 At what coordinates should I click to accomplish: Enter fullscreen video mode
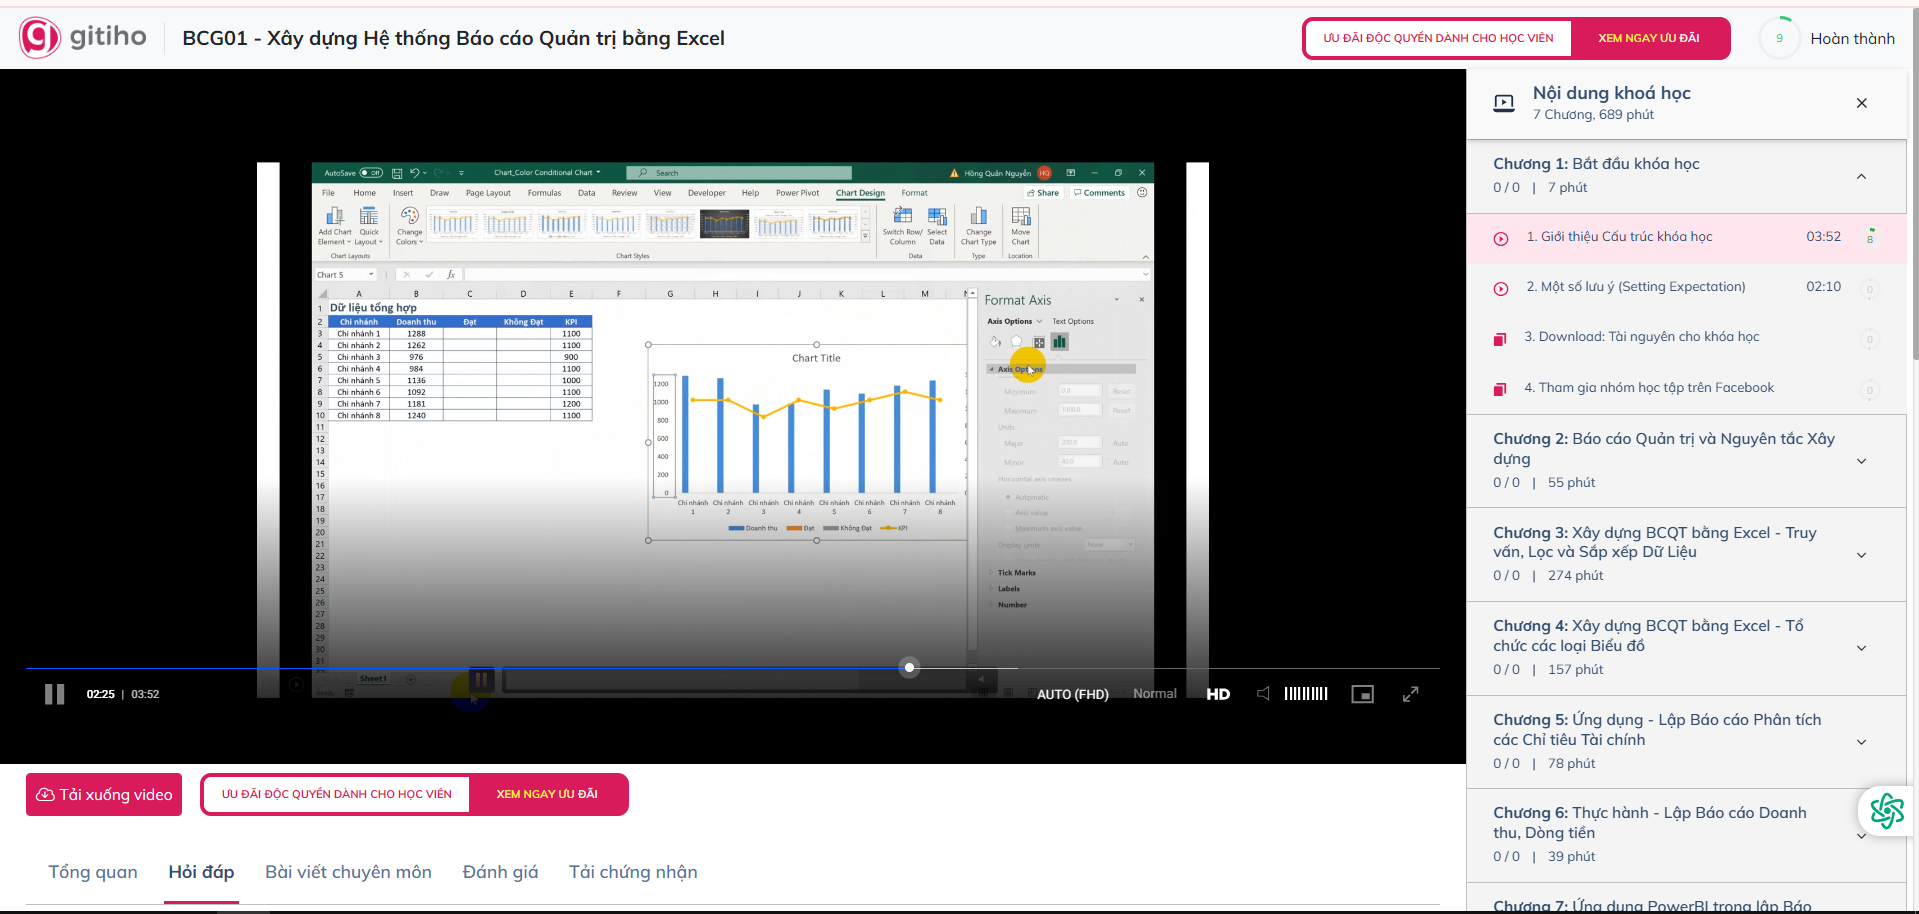(x=1410, y=694)
